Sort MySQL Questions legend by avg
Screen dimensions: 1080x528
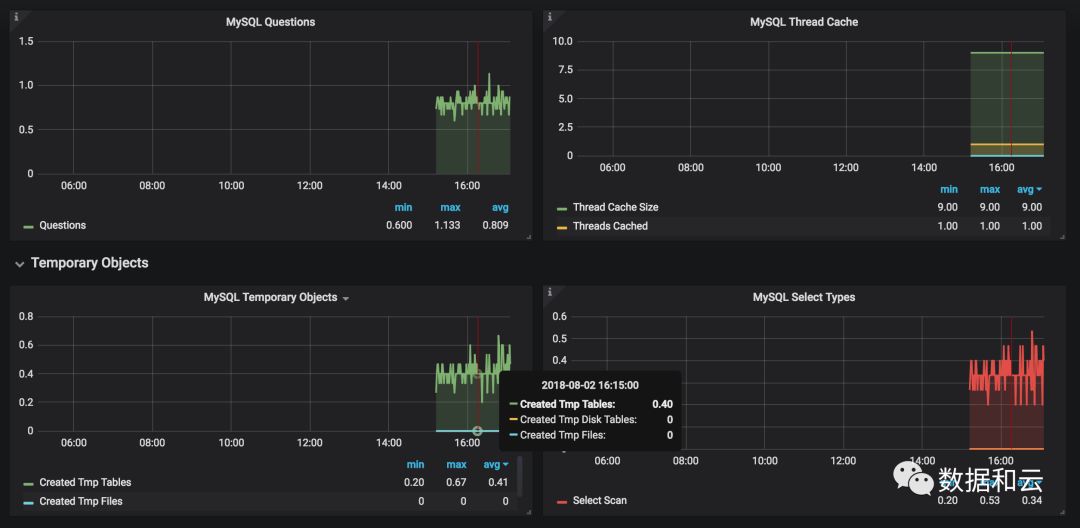[500, 207]
